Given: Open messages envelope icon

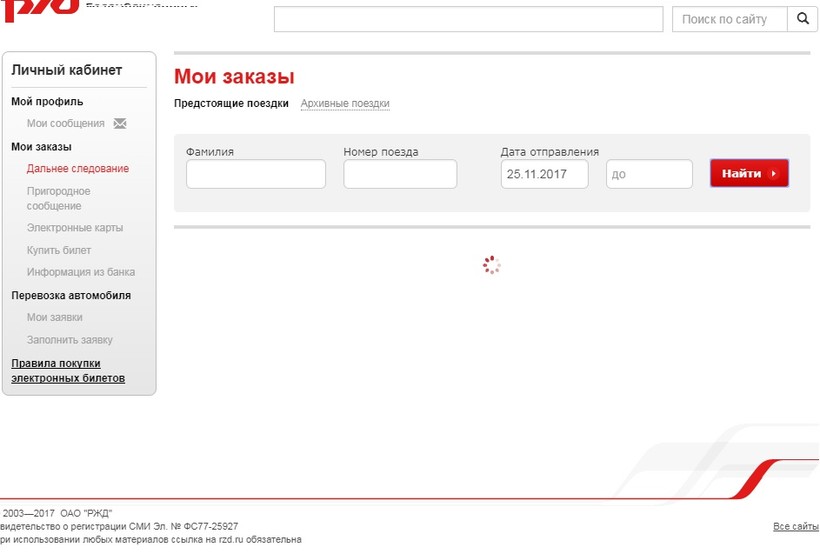Looking at the screenshot, I should click(x=120, y=124).
